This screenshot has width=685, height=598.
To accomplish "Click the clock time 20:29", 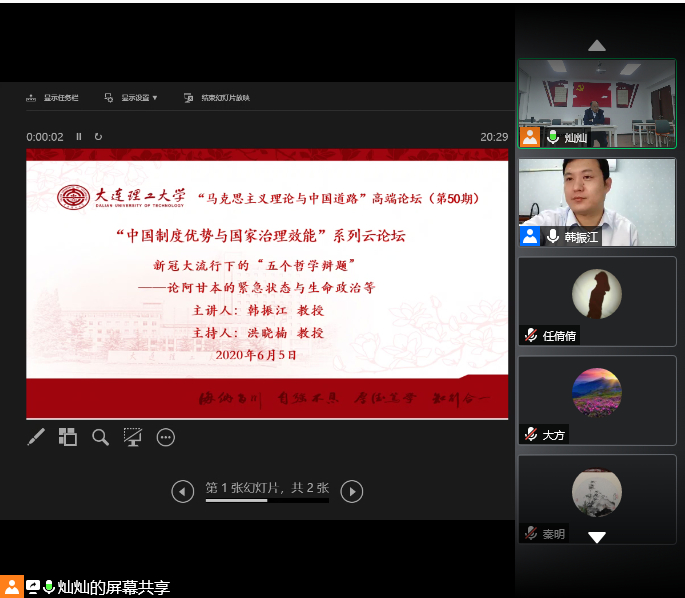I will (x=494, y=137).
